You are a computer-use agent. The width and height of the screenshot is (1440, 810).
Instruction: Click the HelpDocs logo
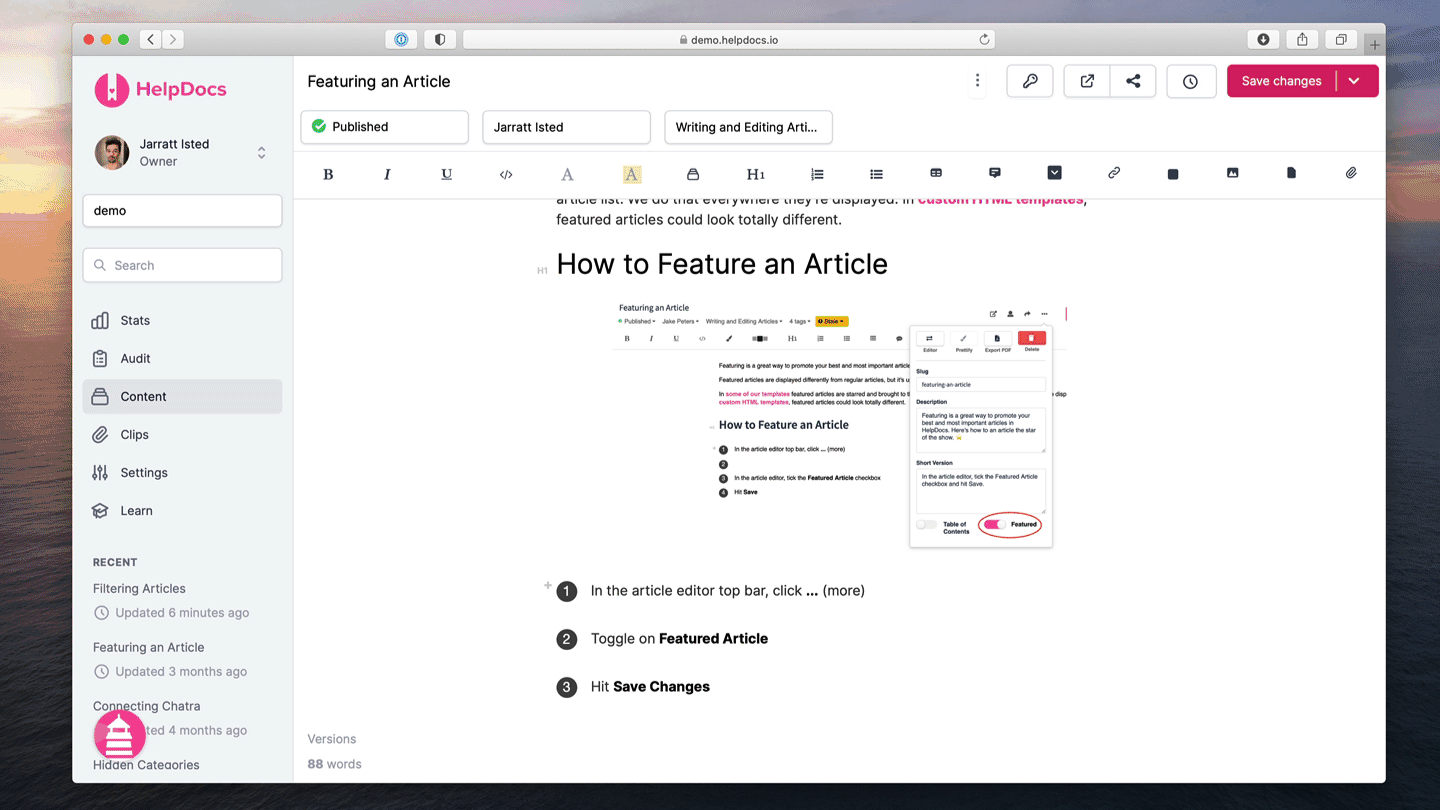(x=161, y=89)
